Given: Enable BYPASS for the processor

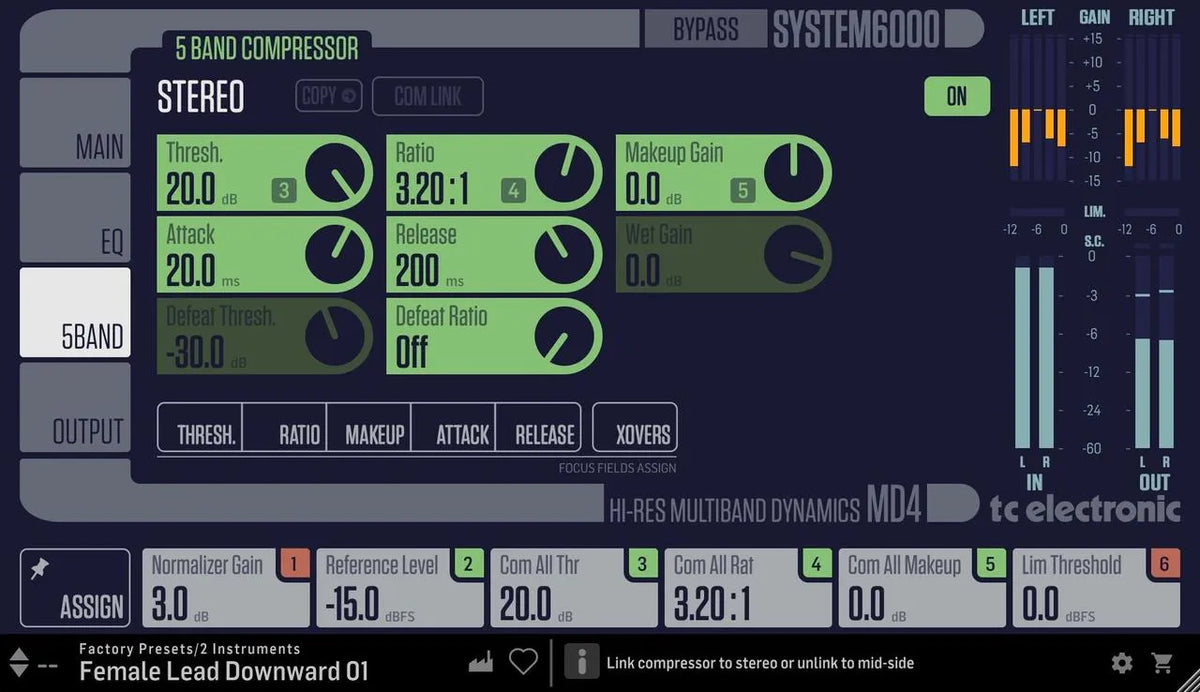Looking at the screenshot, I should pyautogui.click(x=706, y=29).
